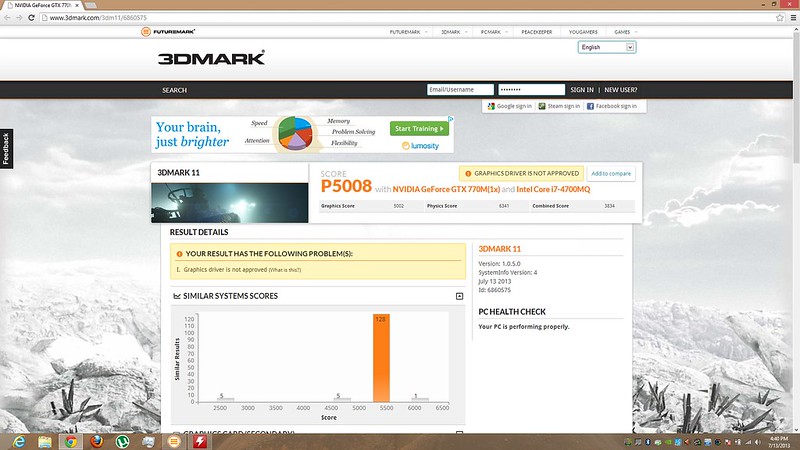This screenshot has height=450, width=800.
Task: Click the NEW USER? link
Action: 620,90
